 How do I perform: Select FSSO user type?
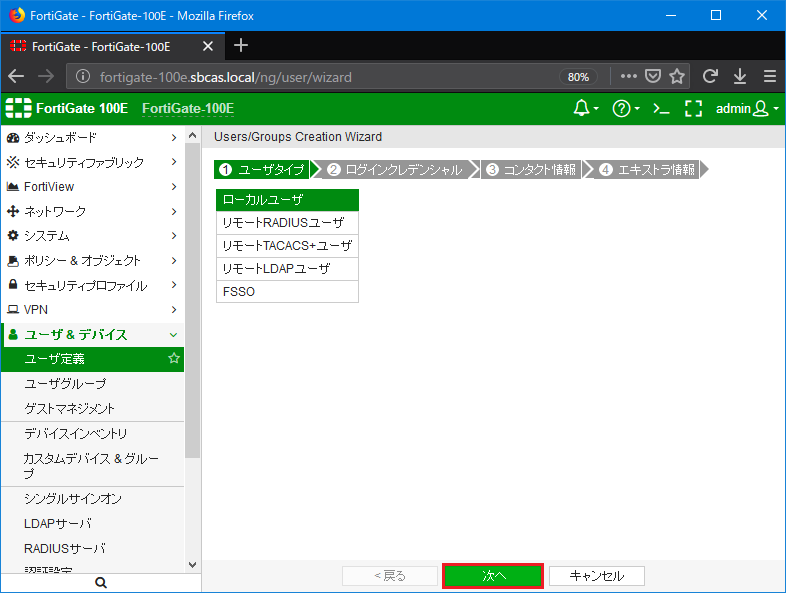pyautogui.click(x=287, y=292)
